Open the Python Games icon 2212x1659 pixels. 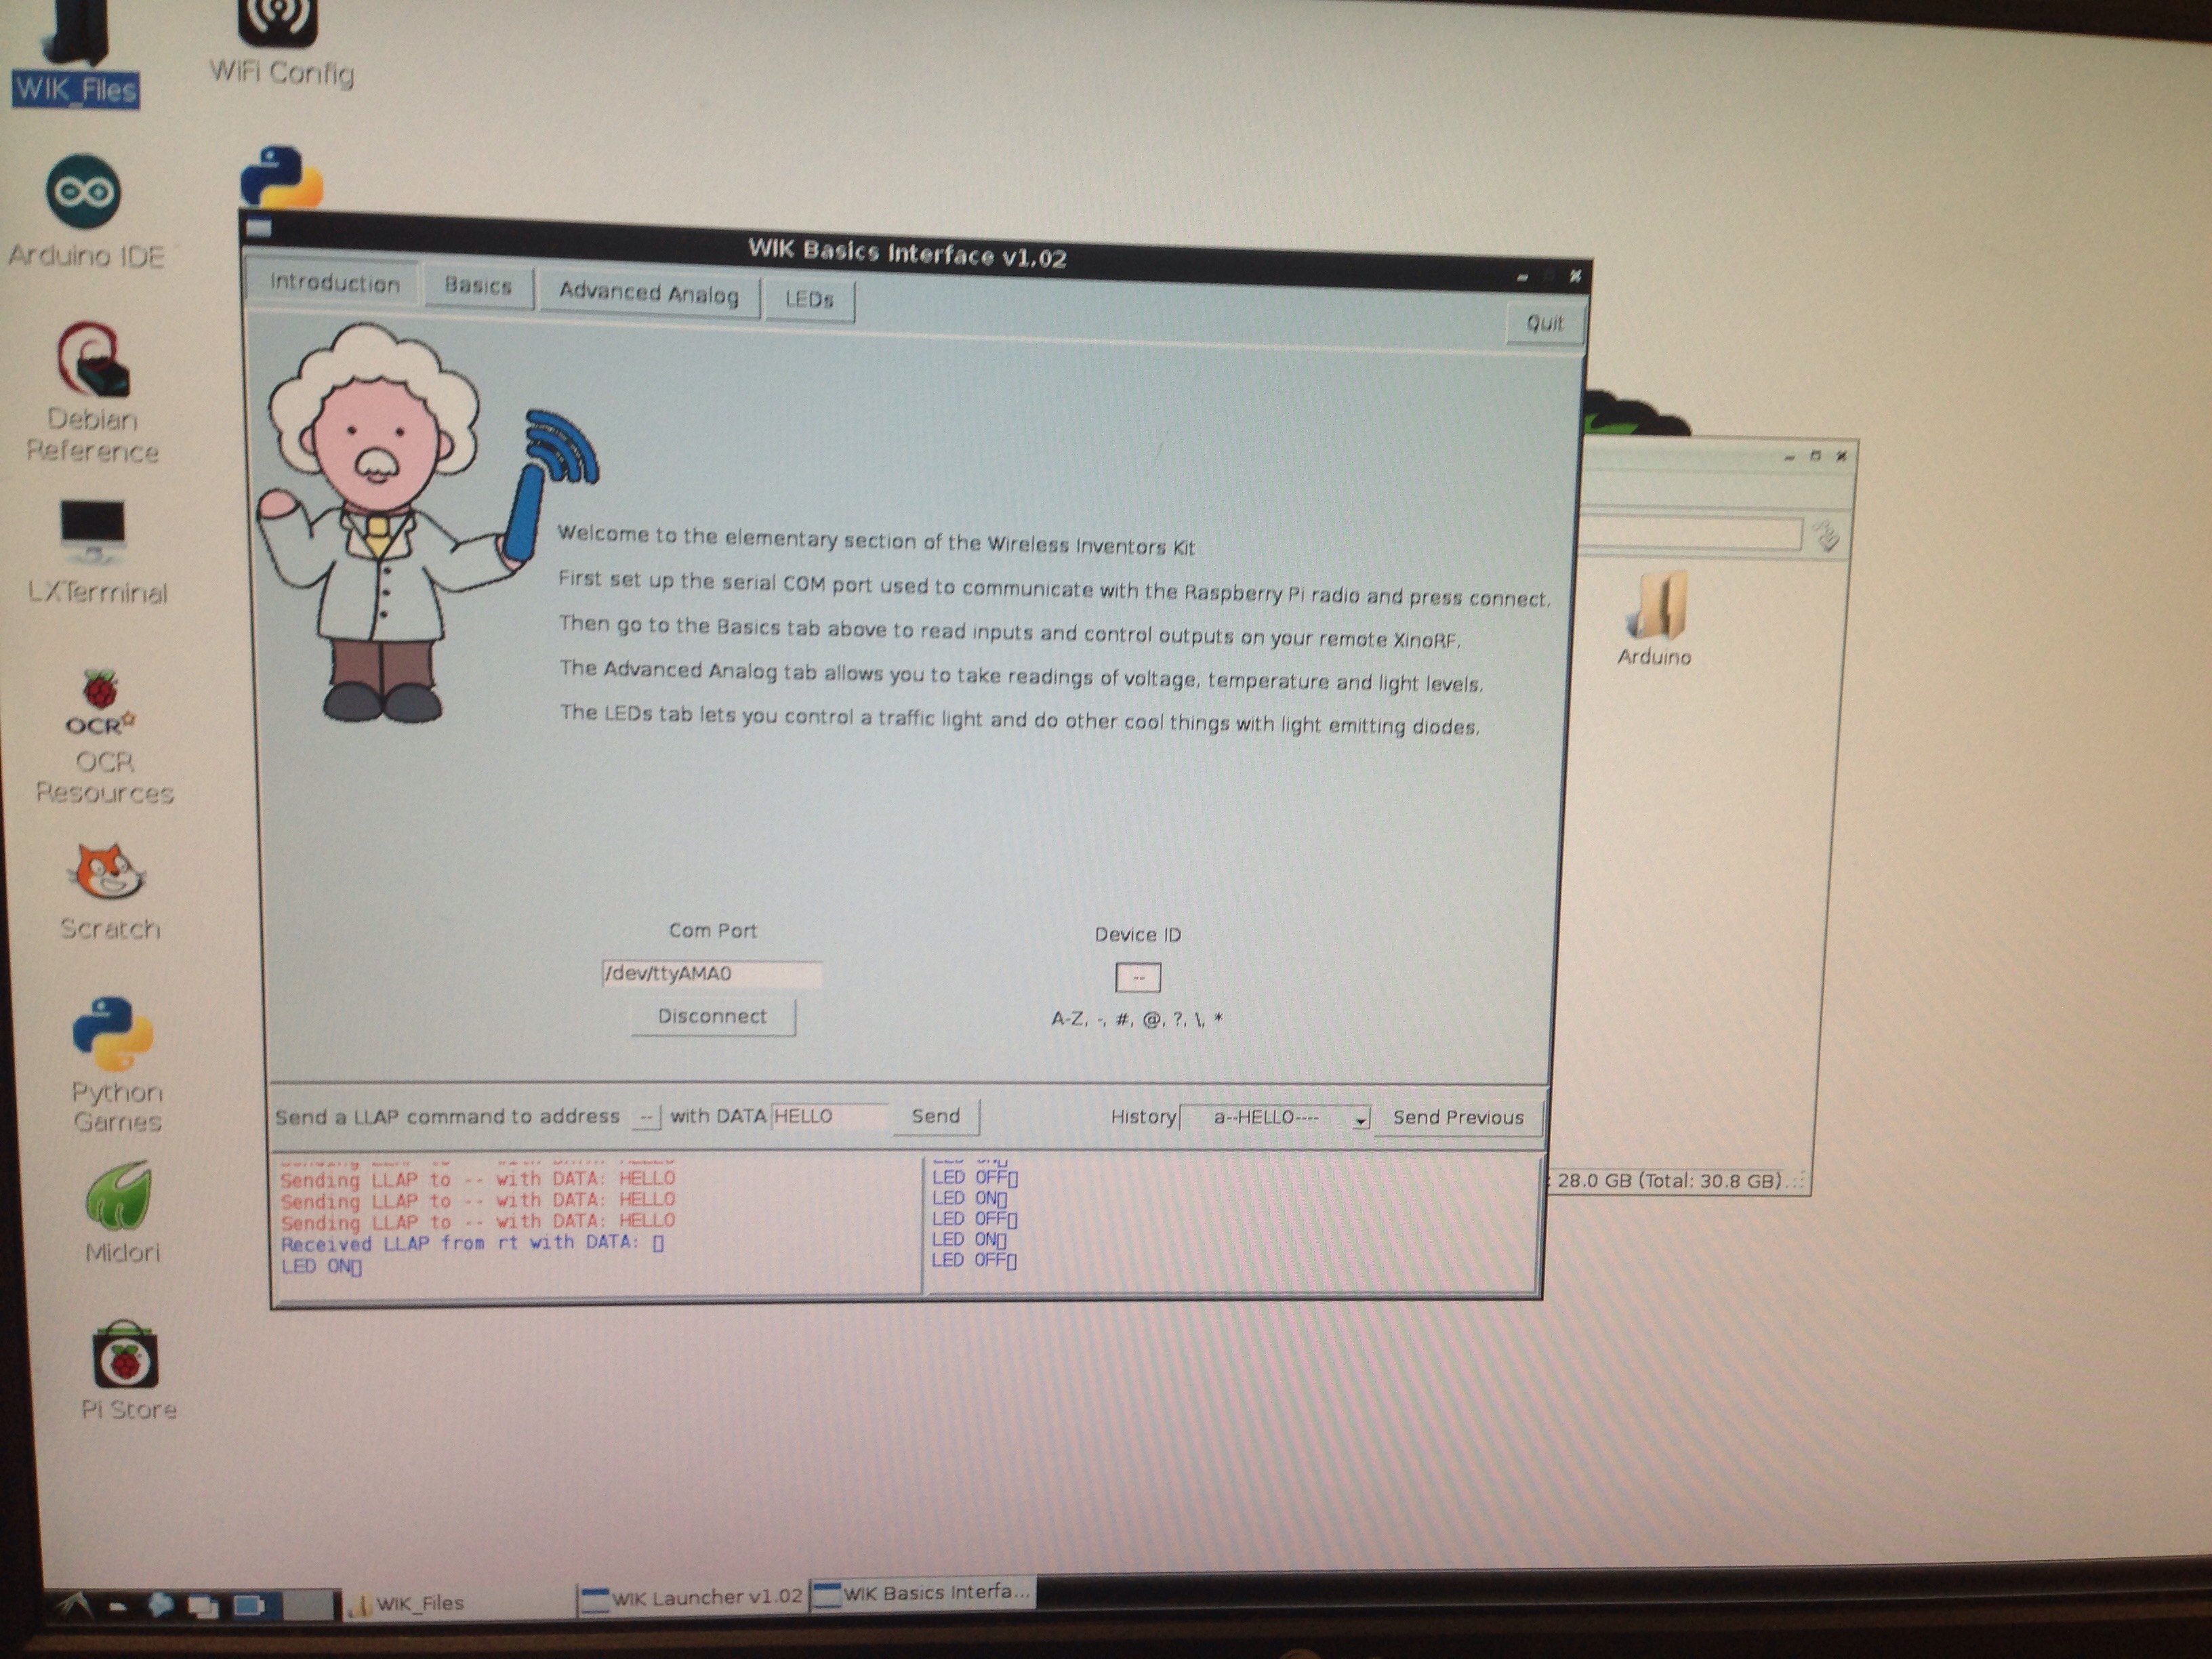pyautogui.click(x=113, y=1035)
